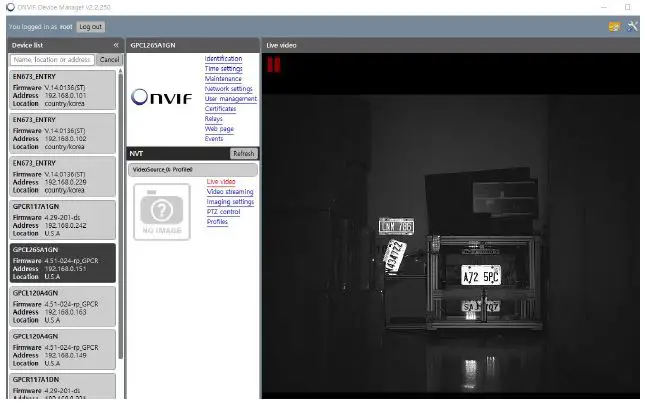645x403 pixels.
Task: Click the NVT section label
Action: point(136,153)
